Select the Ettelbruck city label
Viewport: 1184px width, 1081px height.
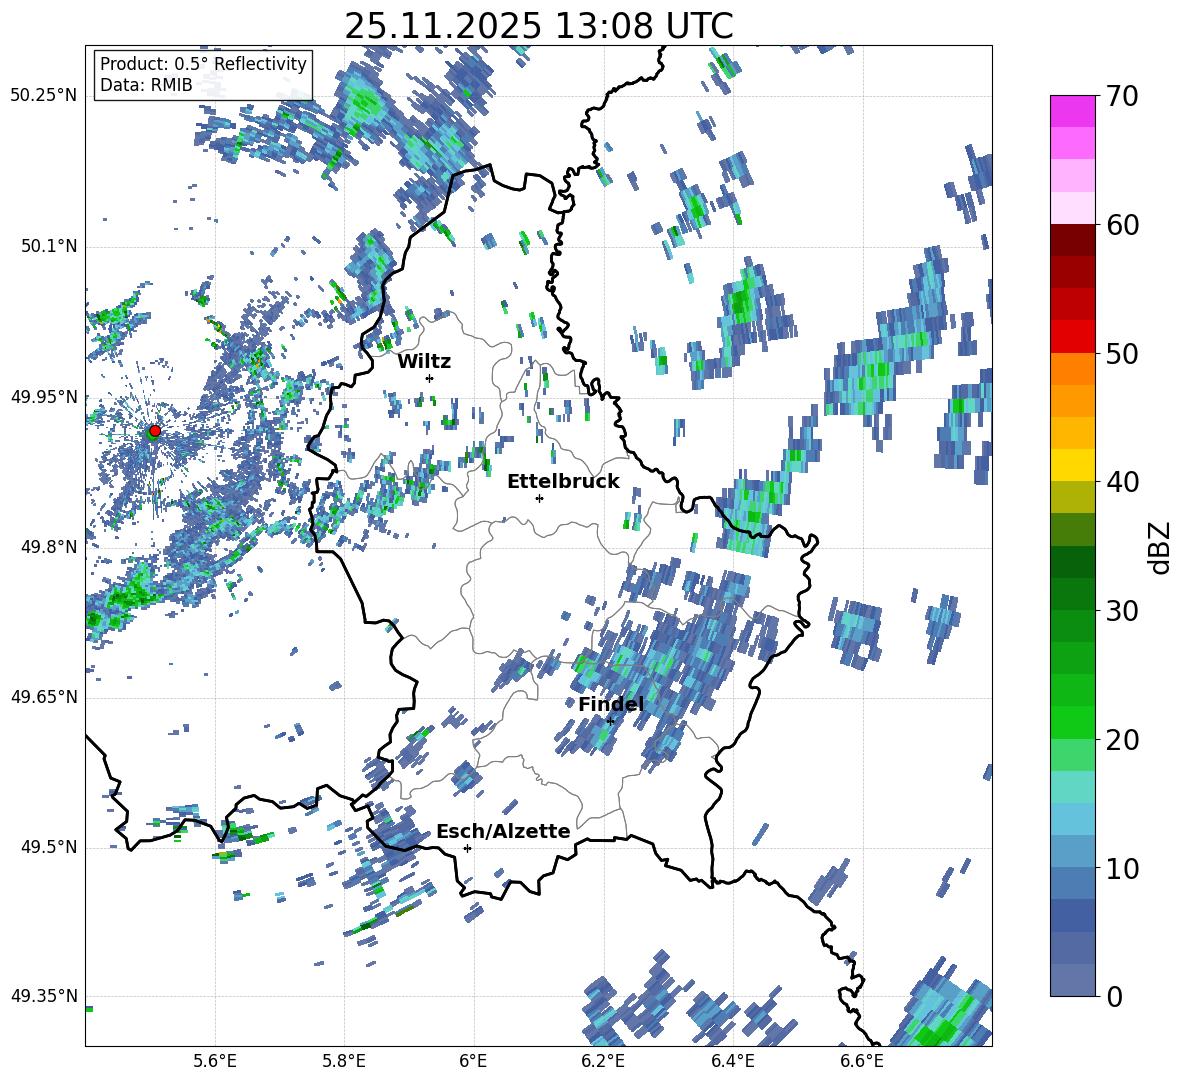[x=563, y=482]
